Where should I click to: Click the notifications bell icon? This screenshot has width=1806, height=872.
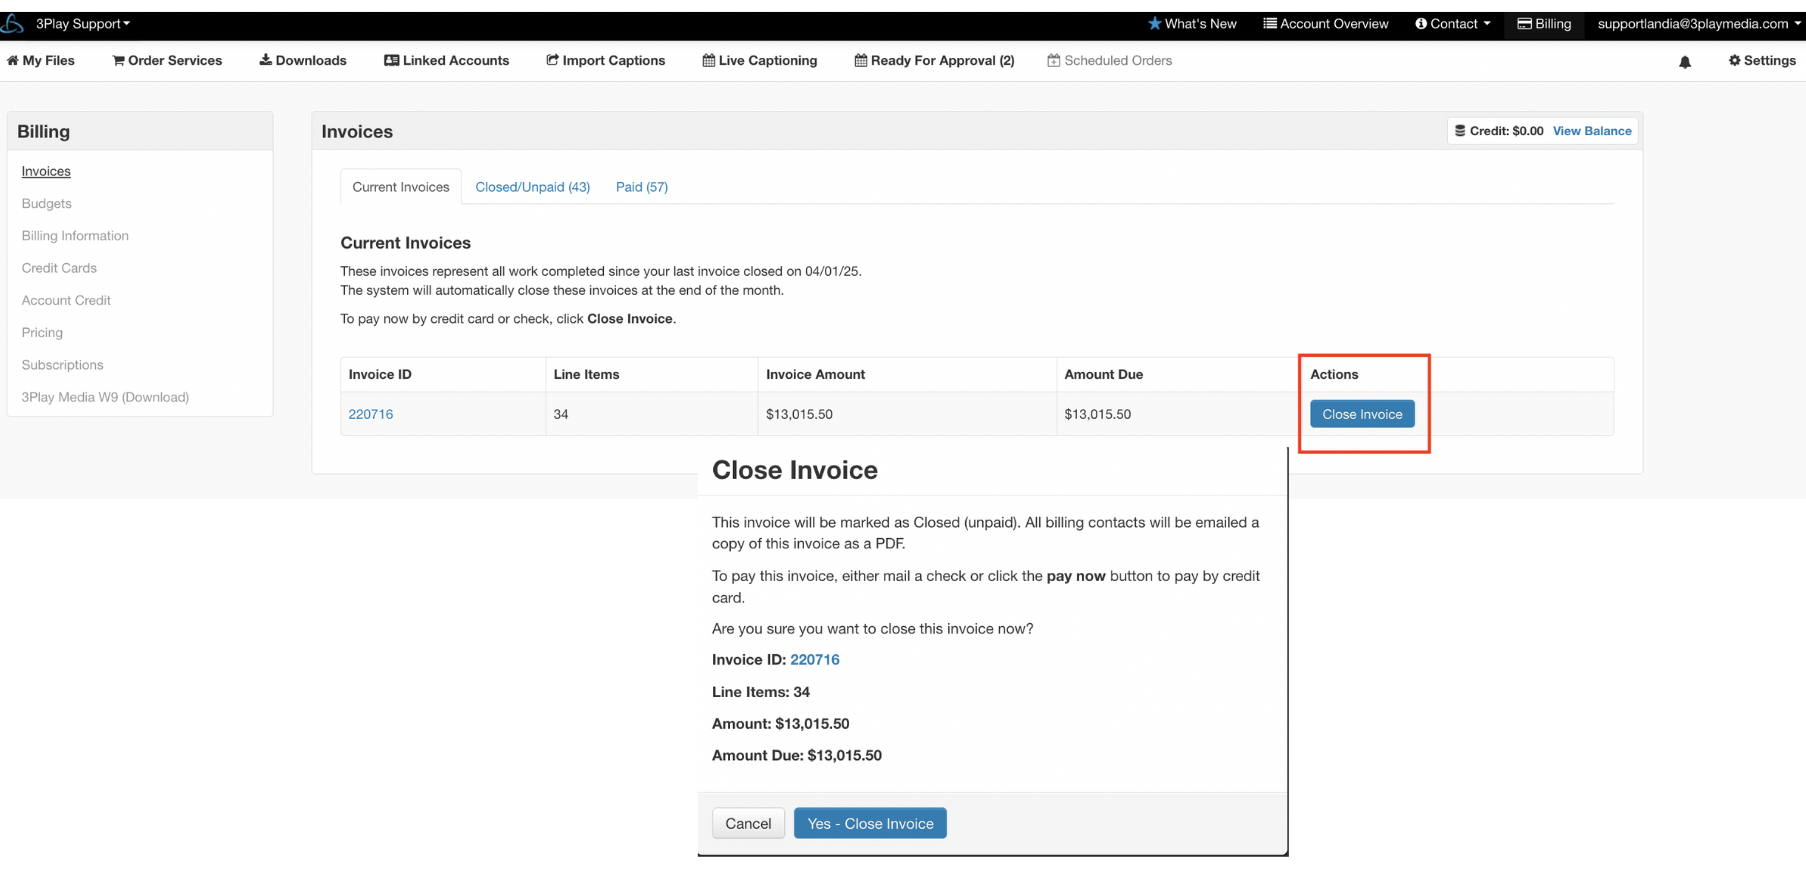(1685, 62)
